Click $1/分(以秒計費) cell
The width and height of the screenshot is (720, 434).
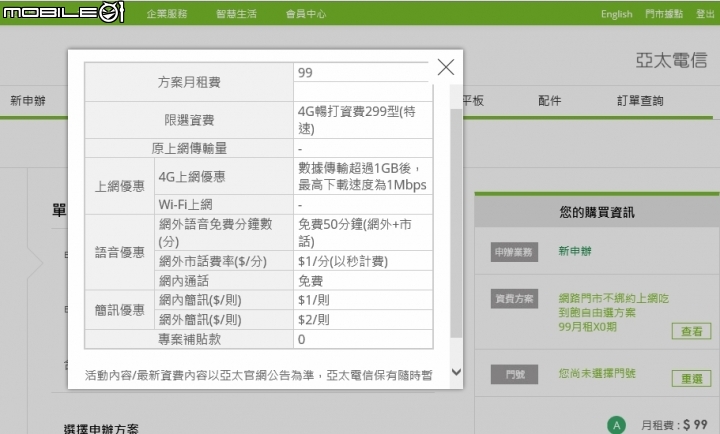363,261
